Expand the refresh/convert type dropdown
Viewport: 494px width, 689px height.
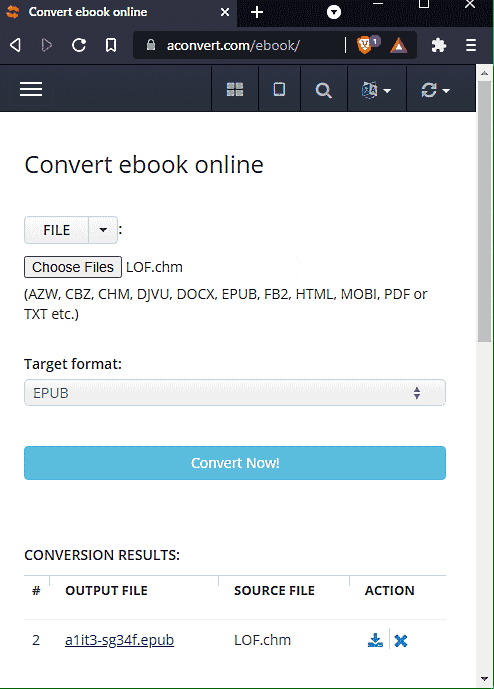point(435,90)
